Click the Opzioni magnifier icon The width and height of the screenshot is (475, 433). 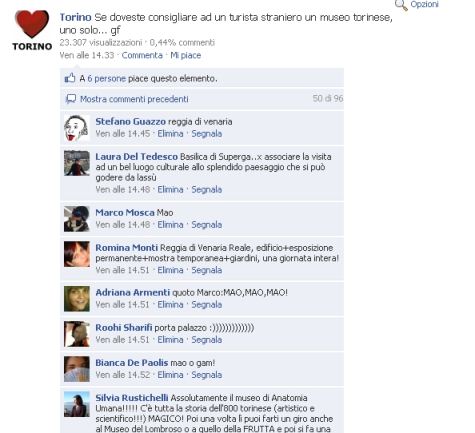pyautogui.click(x=401, y=5)
